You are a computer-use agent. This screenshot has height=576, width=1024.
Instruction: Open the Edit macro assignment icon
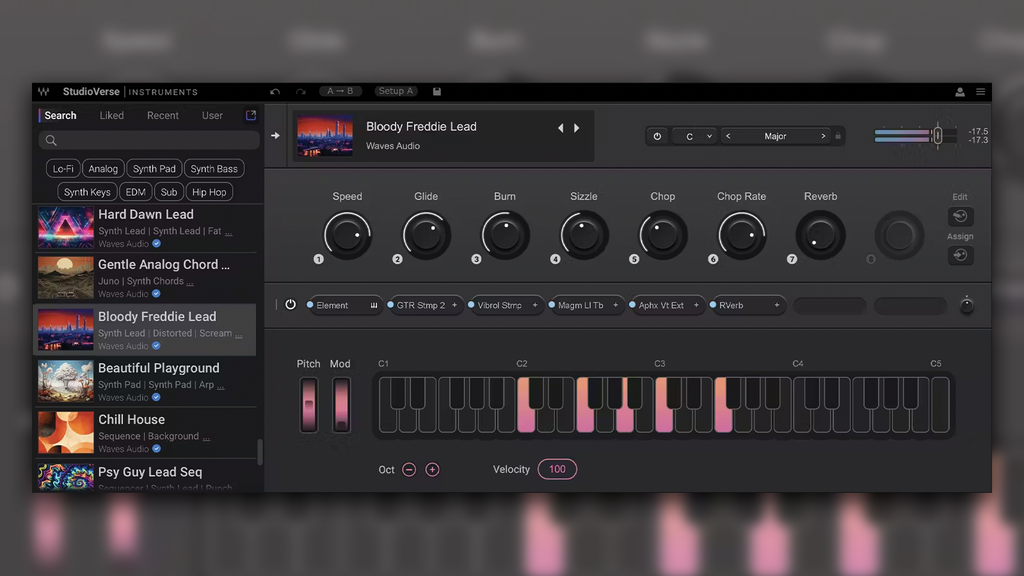(960, 216)
